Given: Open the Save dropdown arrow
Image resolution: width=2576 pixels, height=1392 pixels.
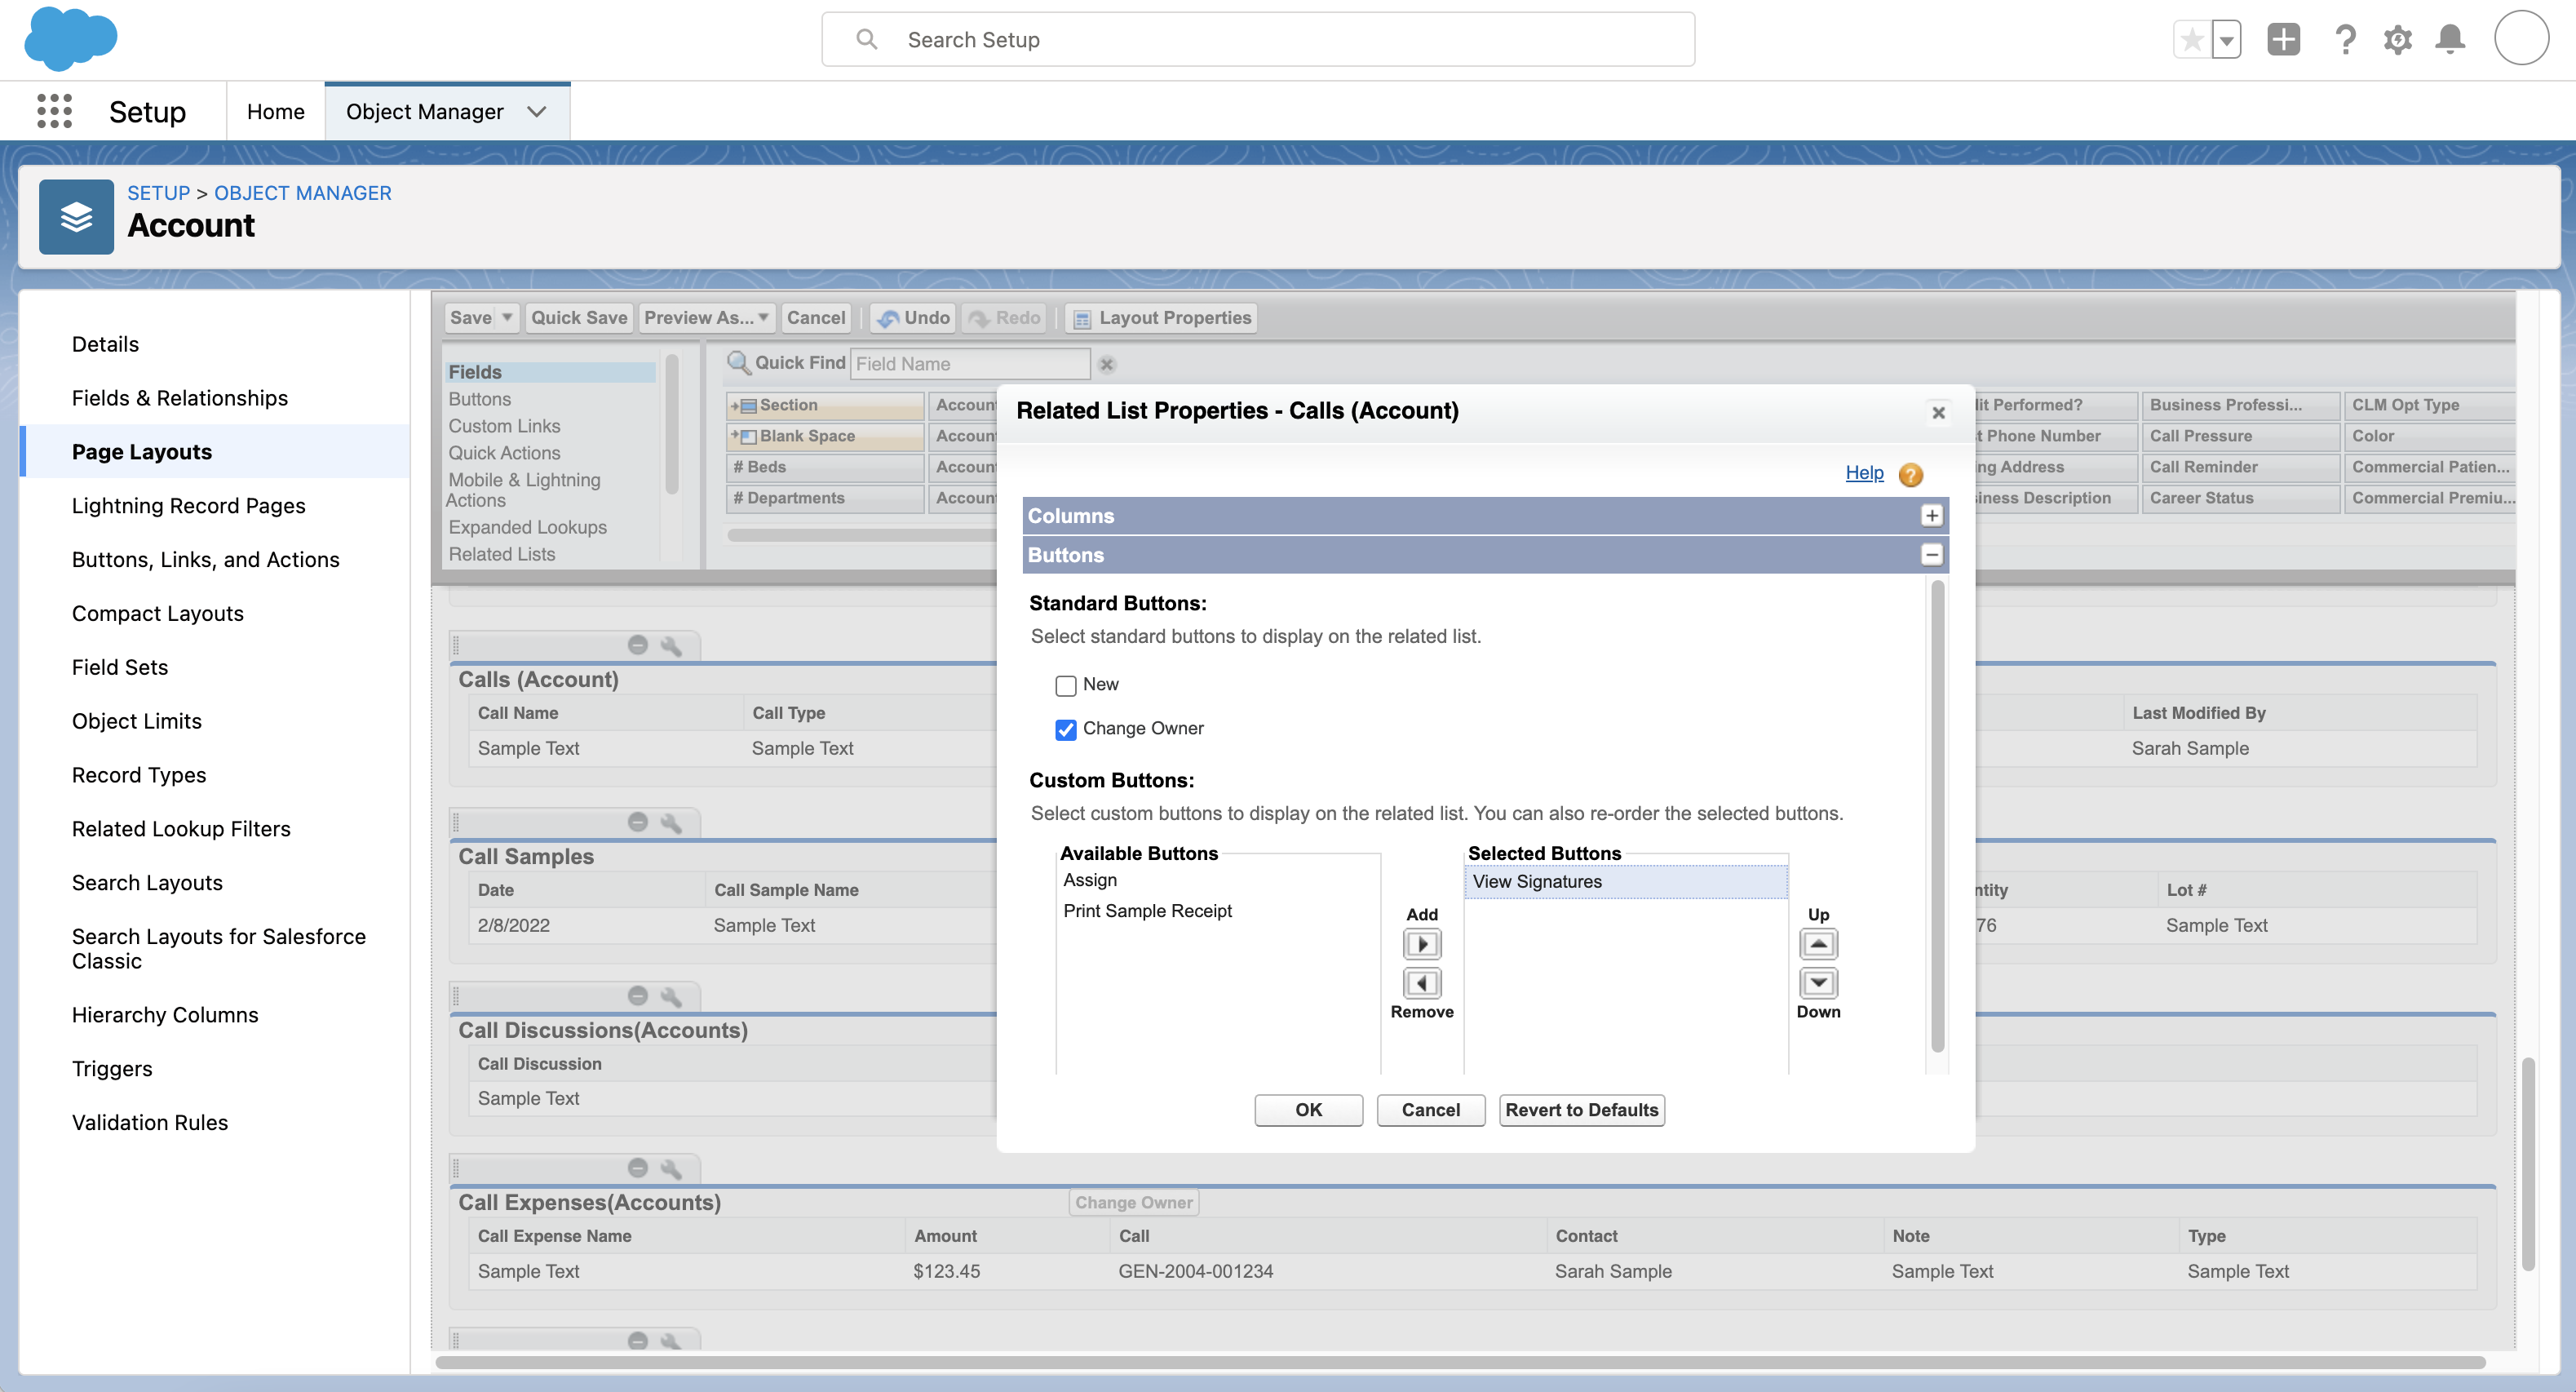Looking at the screenshot, I should [x=507, y=318].
